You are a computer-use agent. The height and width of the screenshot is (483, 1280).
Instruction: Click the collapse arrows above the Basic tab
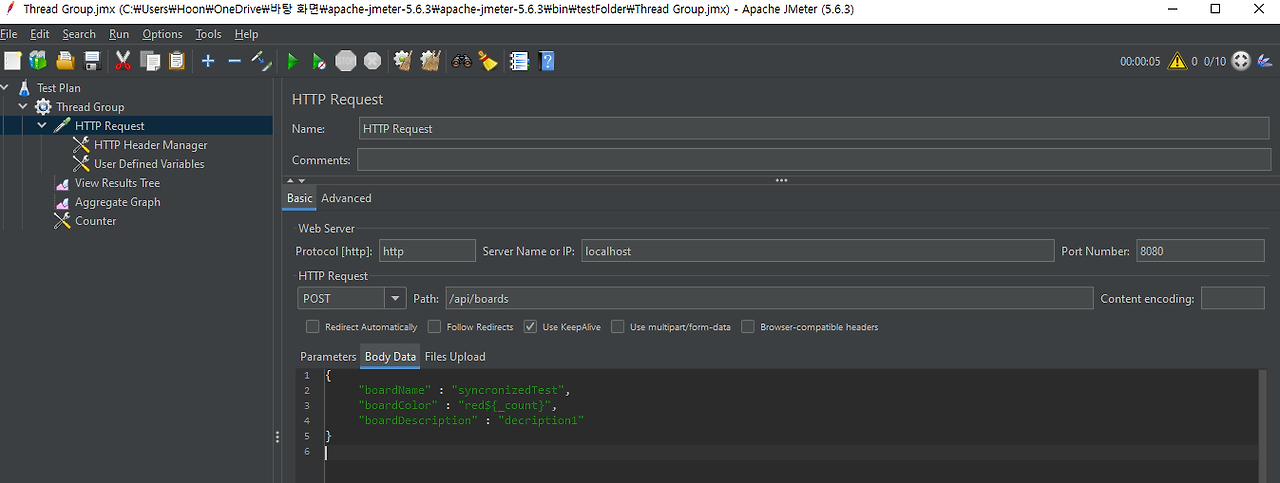[296, 181]
